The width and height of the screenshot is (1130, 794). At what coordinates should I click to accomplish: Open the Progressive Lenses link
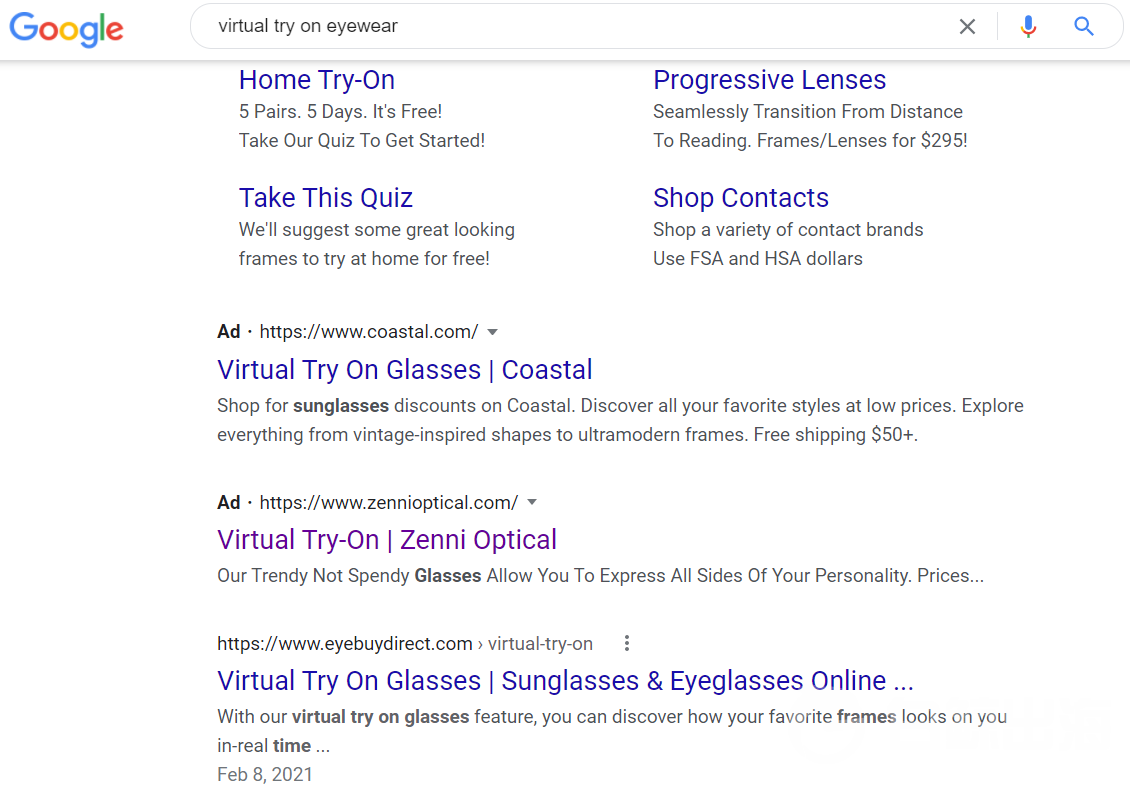pos(769,80)
